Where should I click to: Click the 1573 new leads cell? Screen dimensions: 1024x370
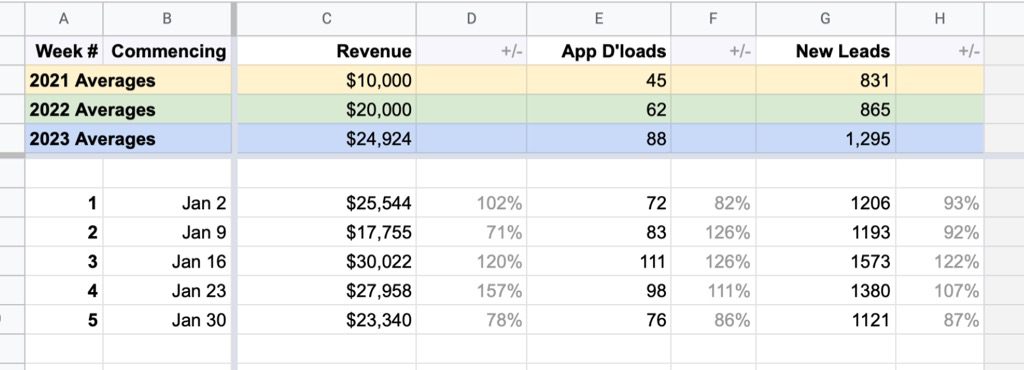coord(826,261)
